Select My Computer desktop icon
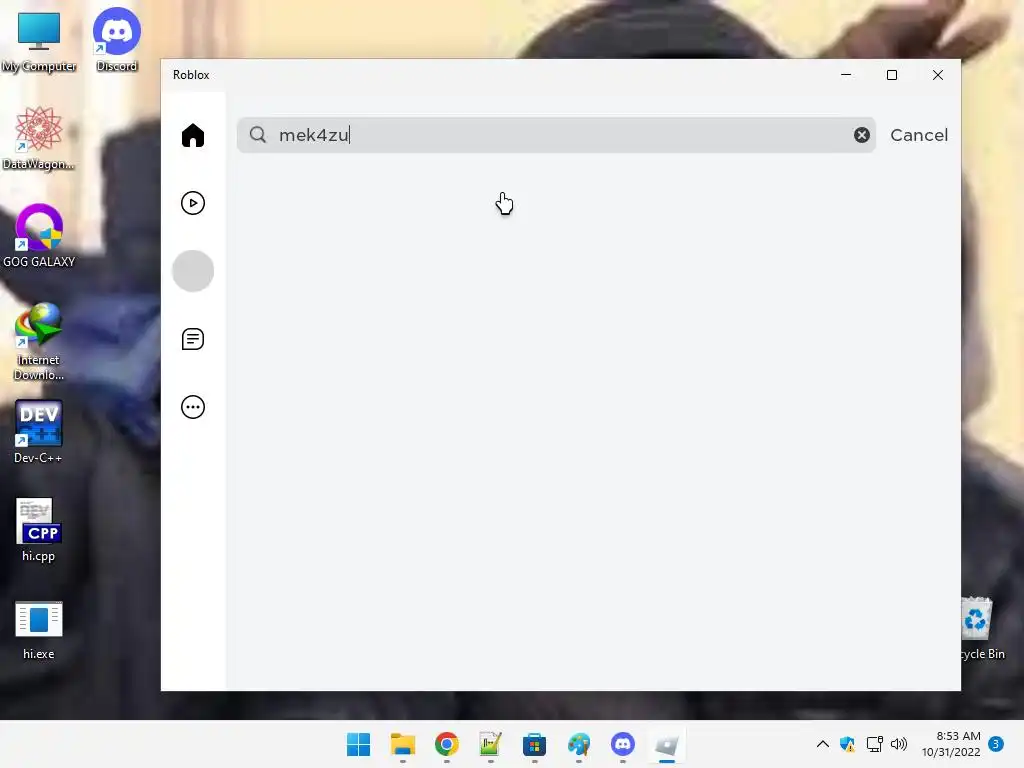Viewport: 1024px width, 768px height. click(x=39, y=41)
